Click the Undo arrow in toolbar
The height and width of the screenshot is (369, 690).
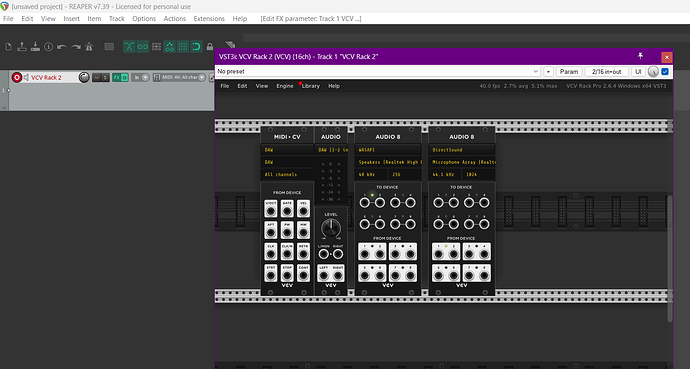pyautogui.click(x=62, y=47)
